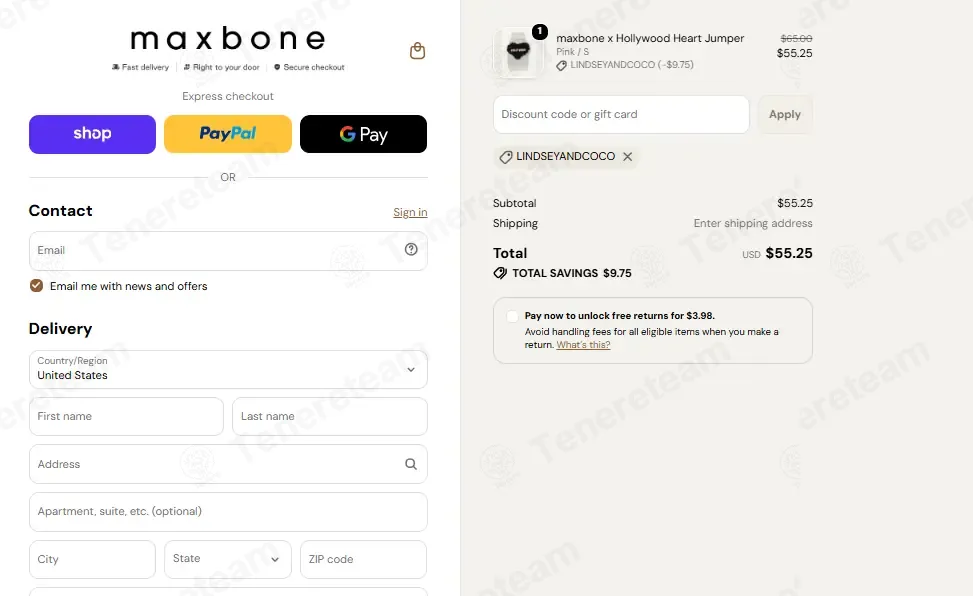Viewport: 973px width, 596px height.
Task: Click the Sign in link
Action: pos(410,212)
